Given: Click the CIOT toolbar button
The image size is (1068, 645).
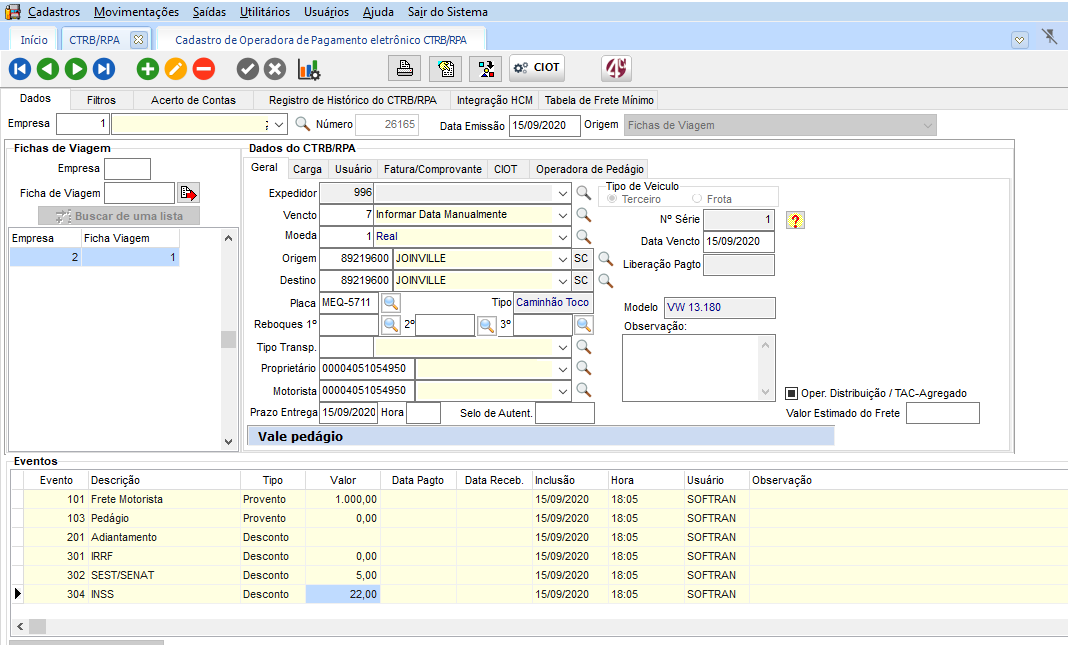Looking at the screenshot, I should (x=537, y=68).
